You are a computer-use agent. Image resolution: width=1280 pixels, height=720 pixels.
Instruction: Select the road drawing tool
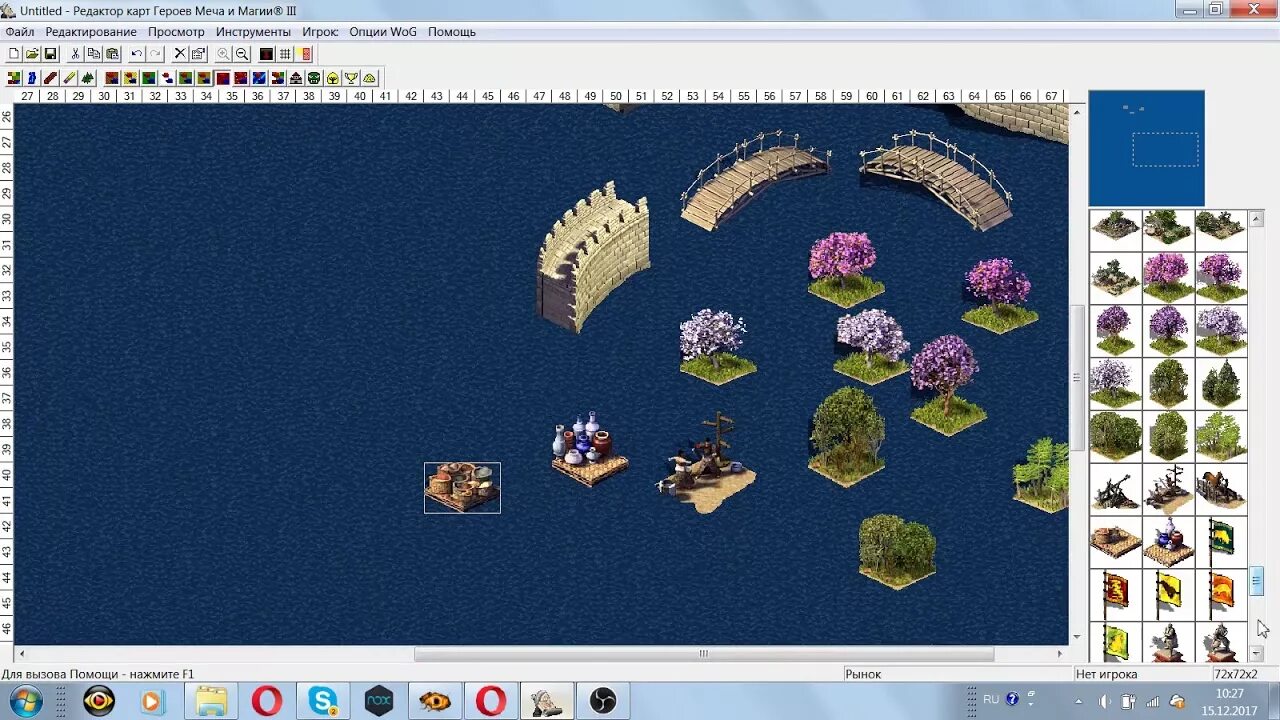tap(50, 78)
